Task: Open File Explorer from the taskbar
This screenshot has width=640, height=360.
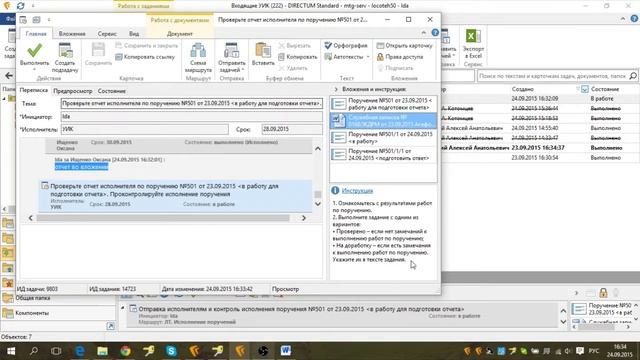Action: pos(102,351)
